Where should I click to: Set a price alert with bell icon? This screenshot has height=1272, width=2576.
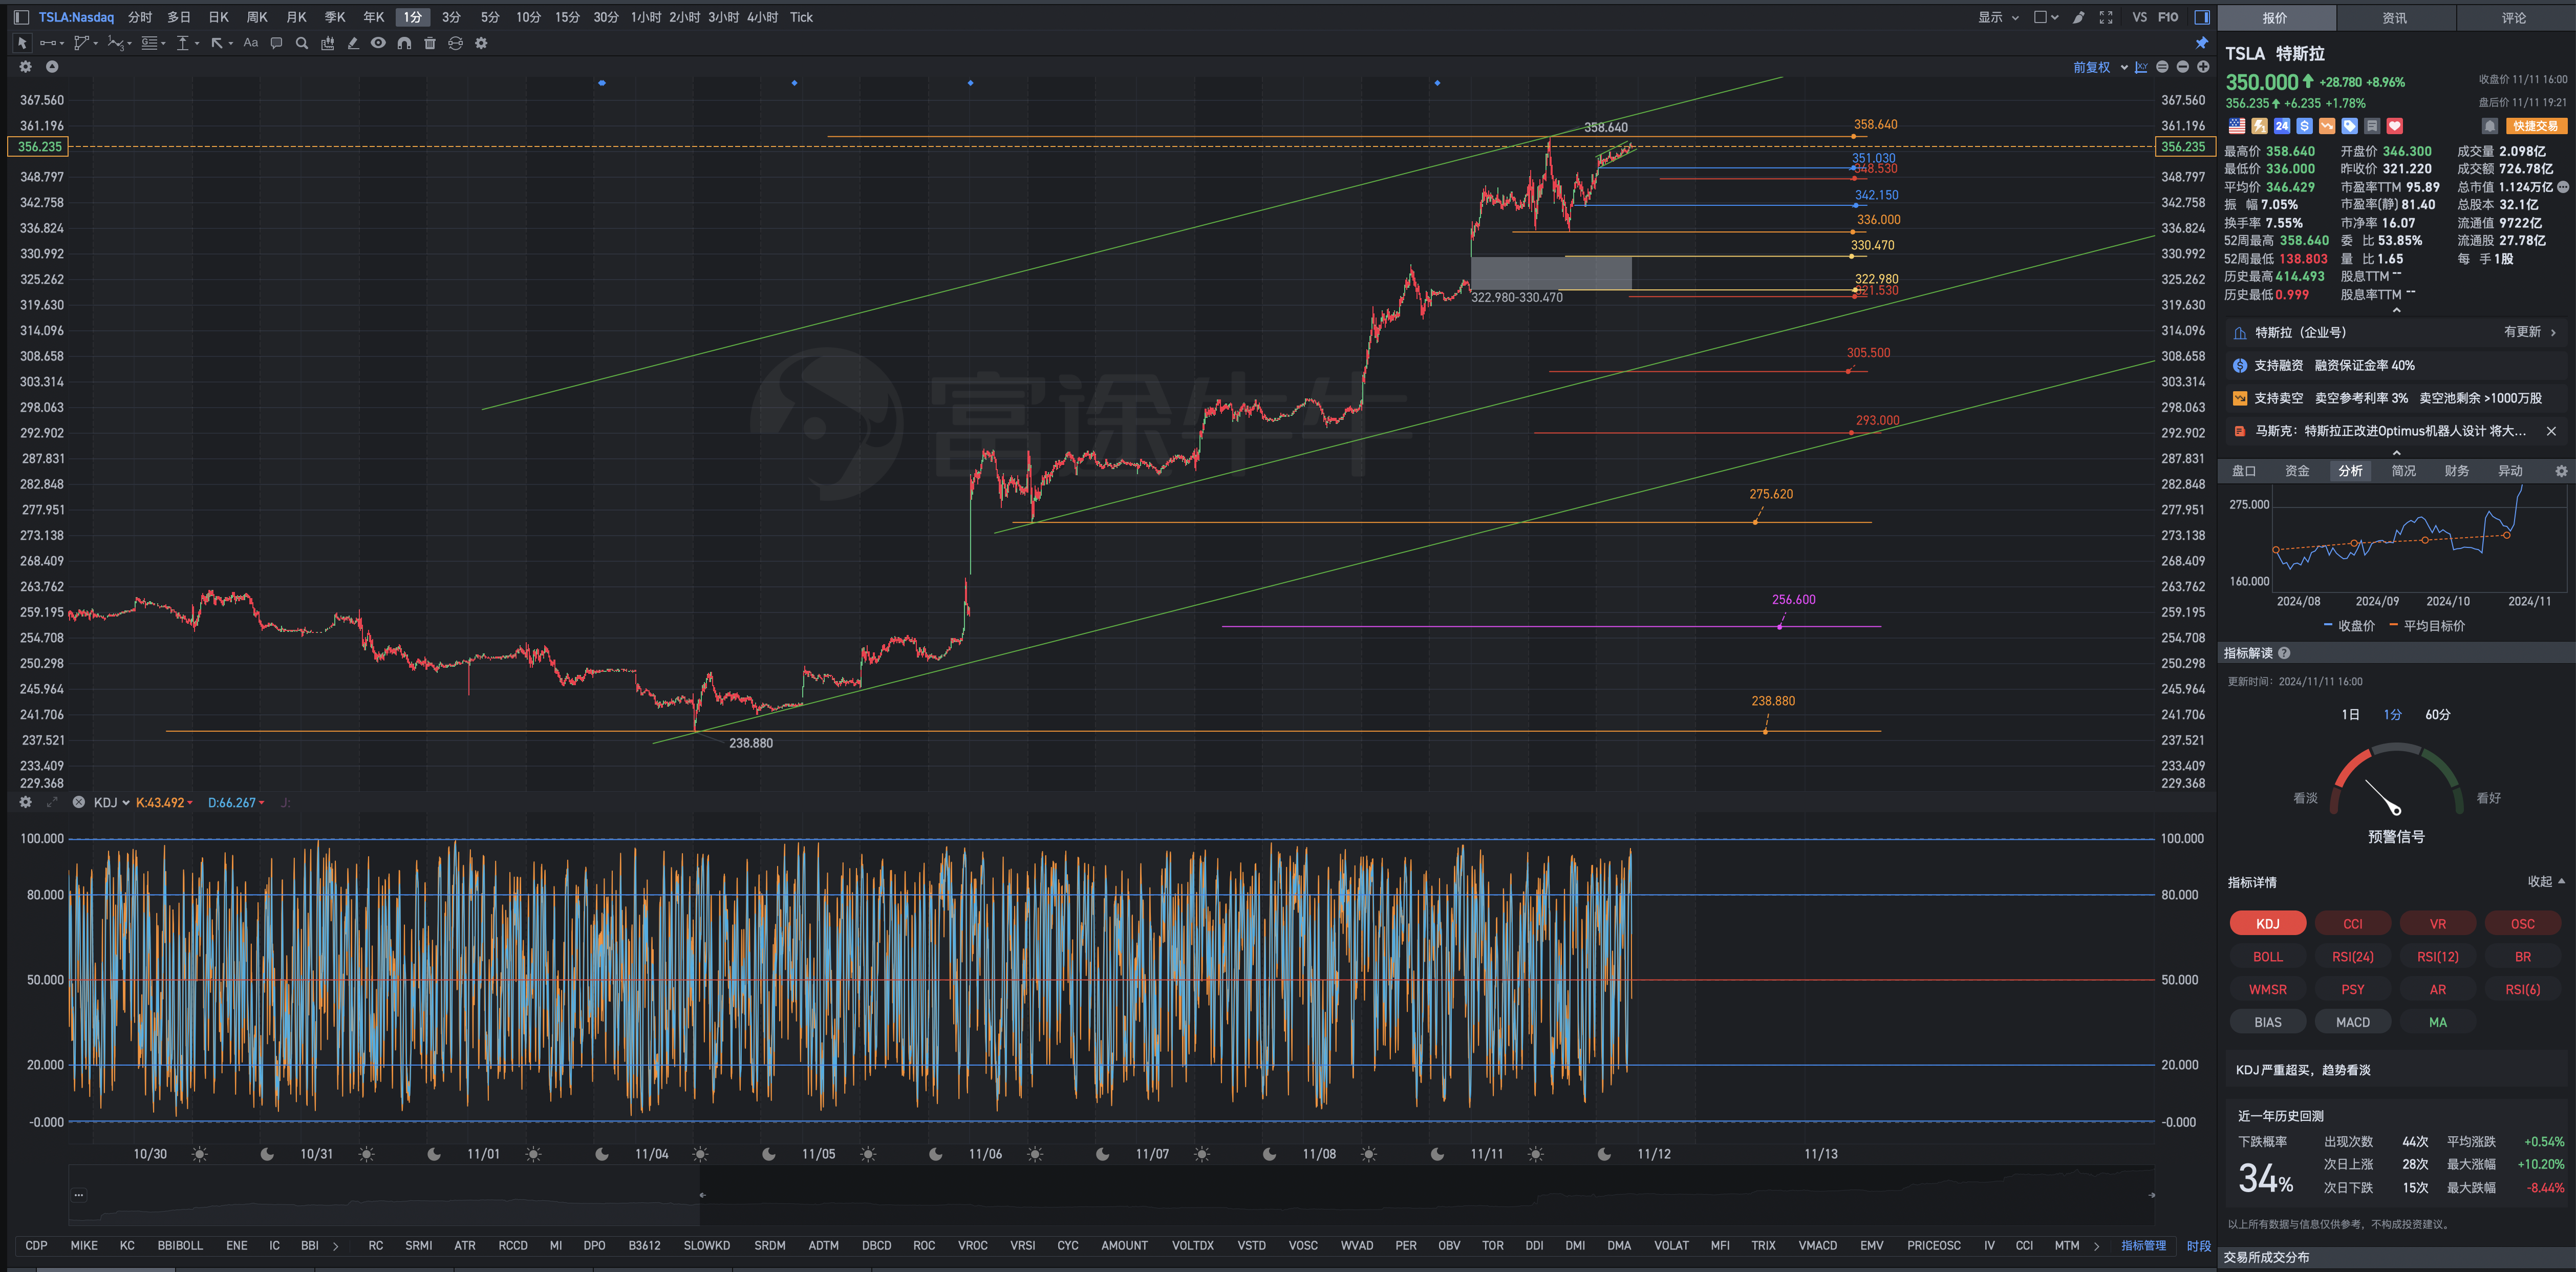click(2490, 126)
